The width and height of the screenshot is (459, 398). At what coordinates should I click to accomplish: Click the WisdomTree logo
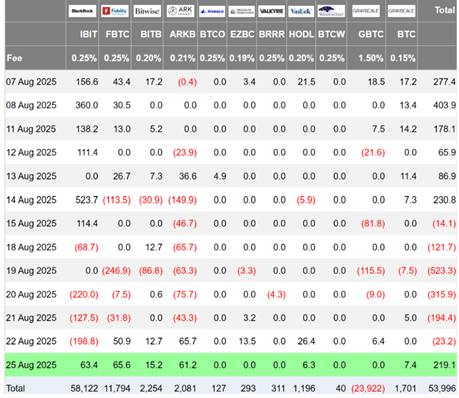point(331,11)
